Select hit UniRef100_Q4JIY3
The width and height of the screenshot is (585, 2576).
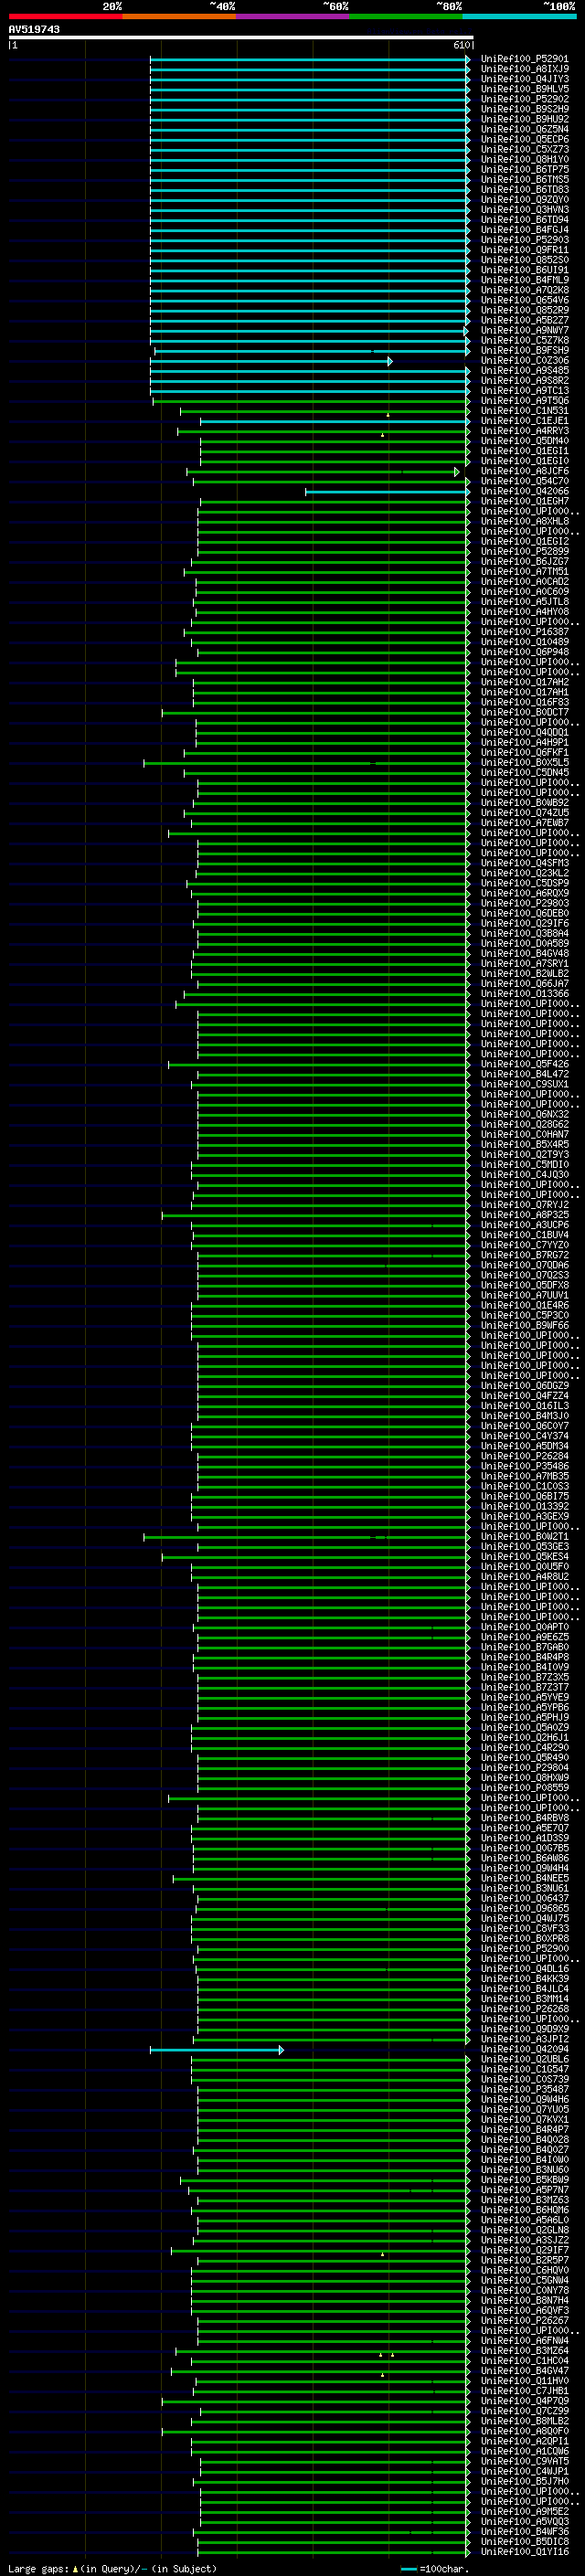click(525, 79)
